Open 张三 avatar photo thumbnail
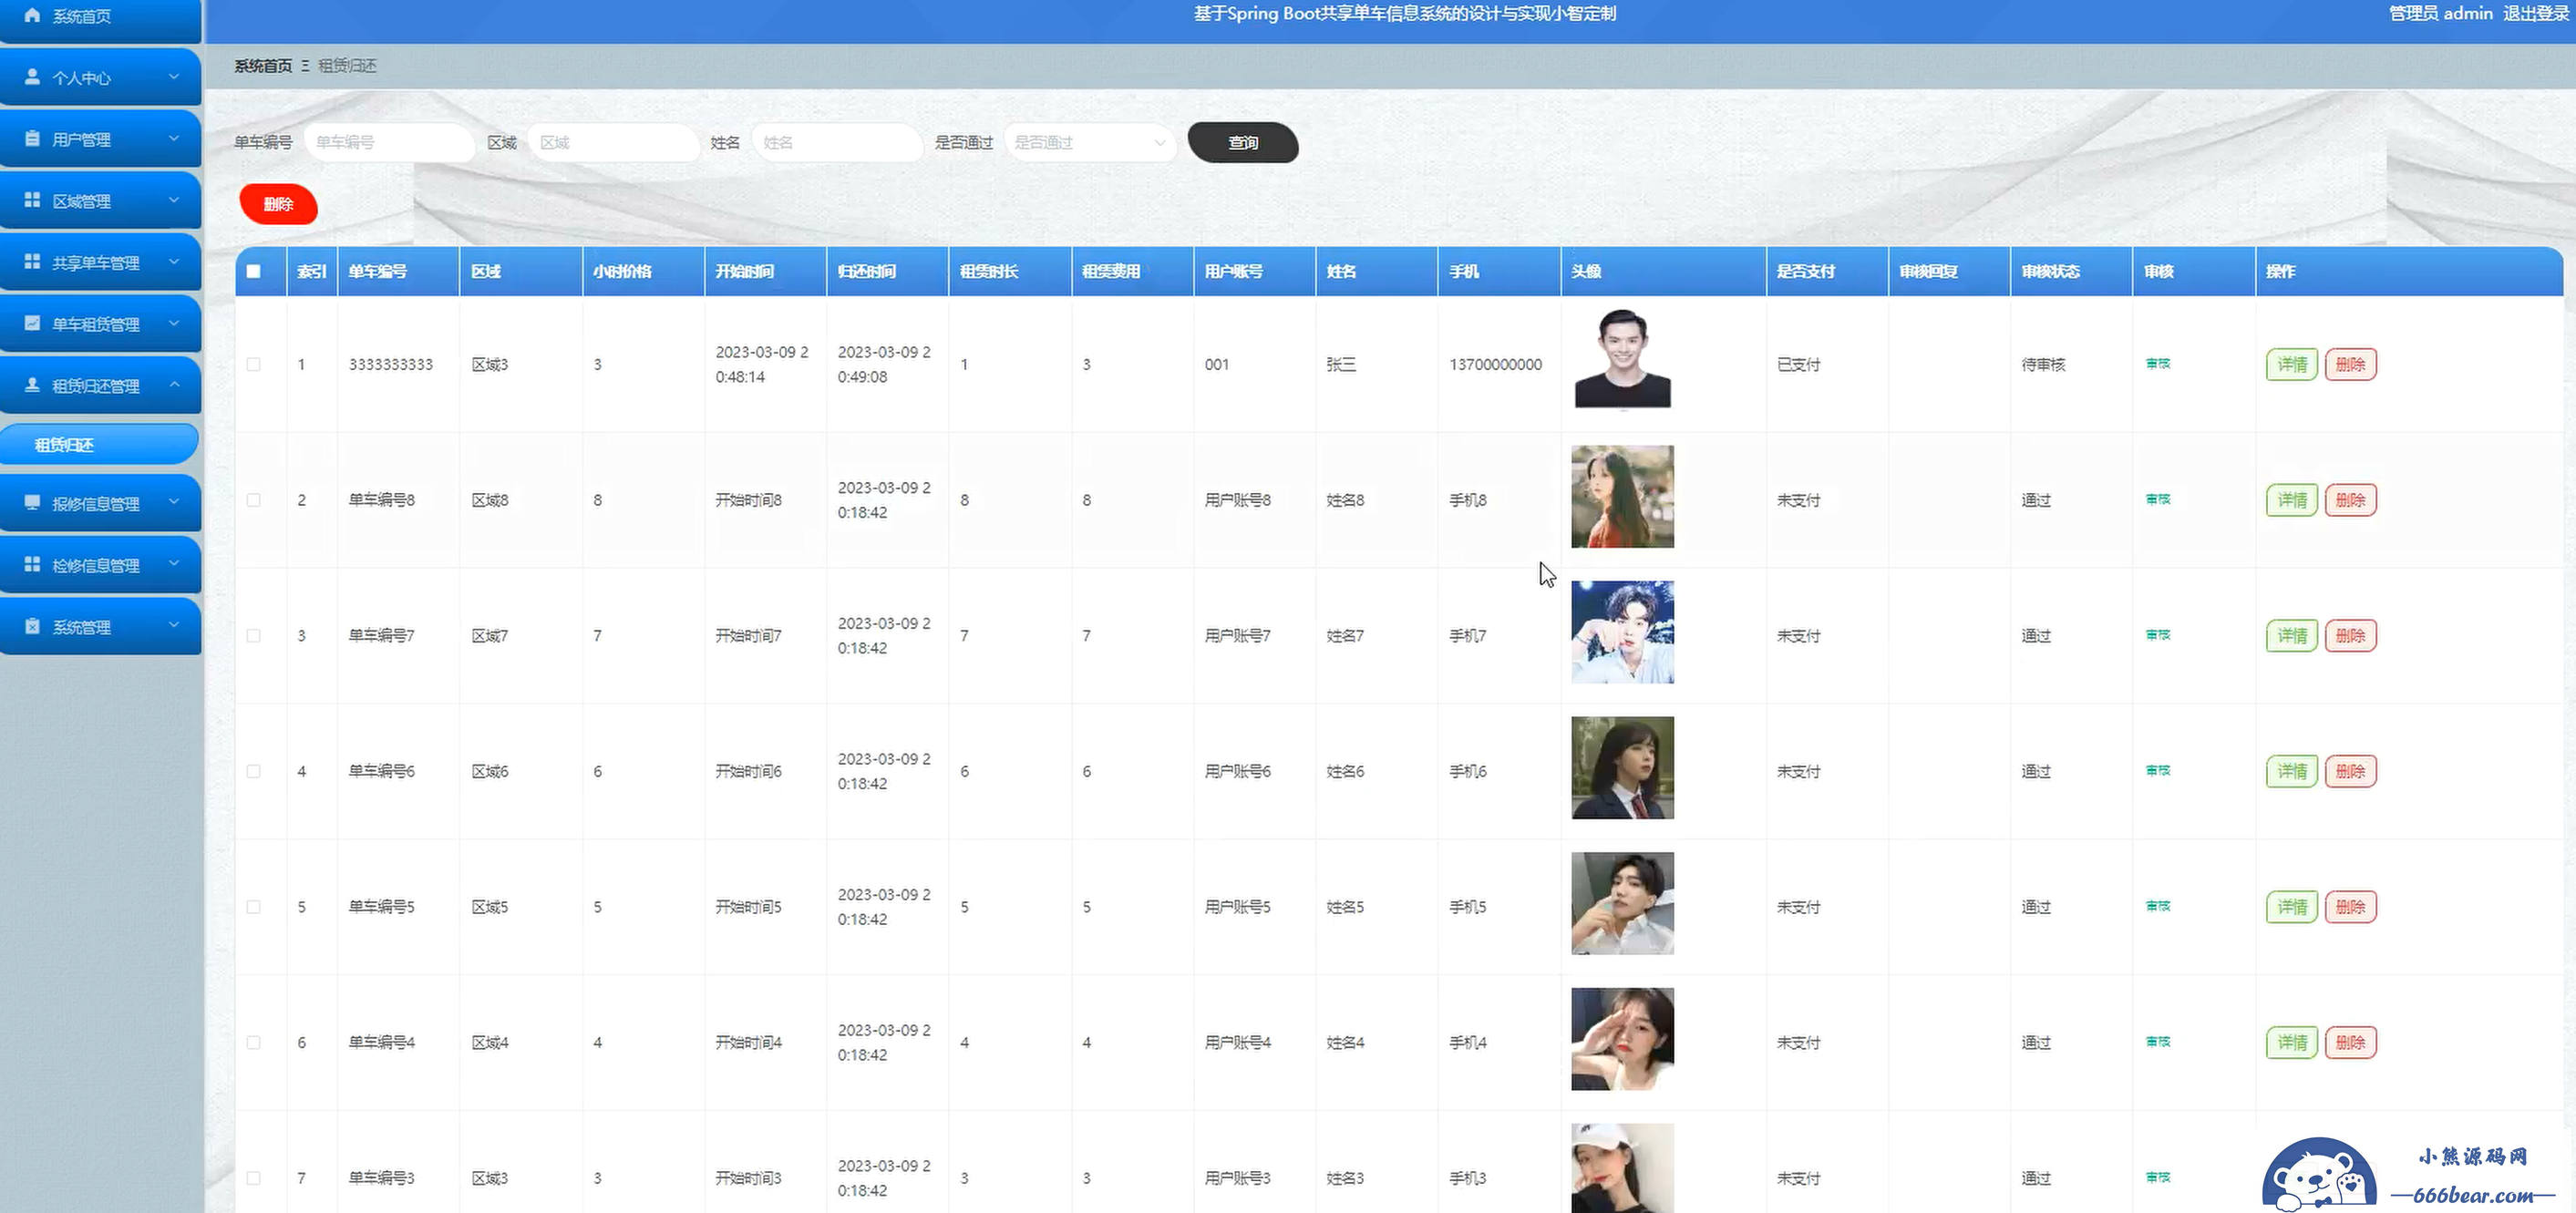Image resolution: width=2576 pixels, height=1213 pixels. click(1622, 359)
